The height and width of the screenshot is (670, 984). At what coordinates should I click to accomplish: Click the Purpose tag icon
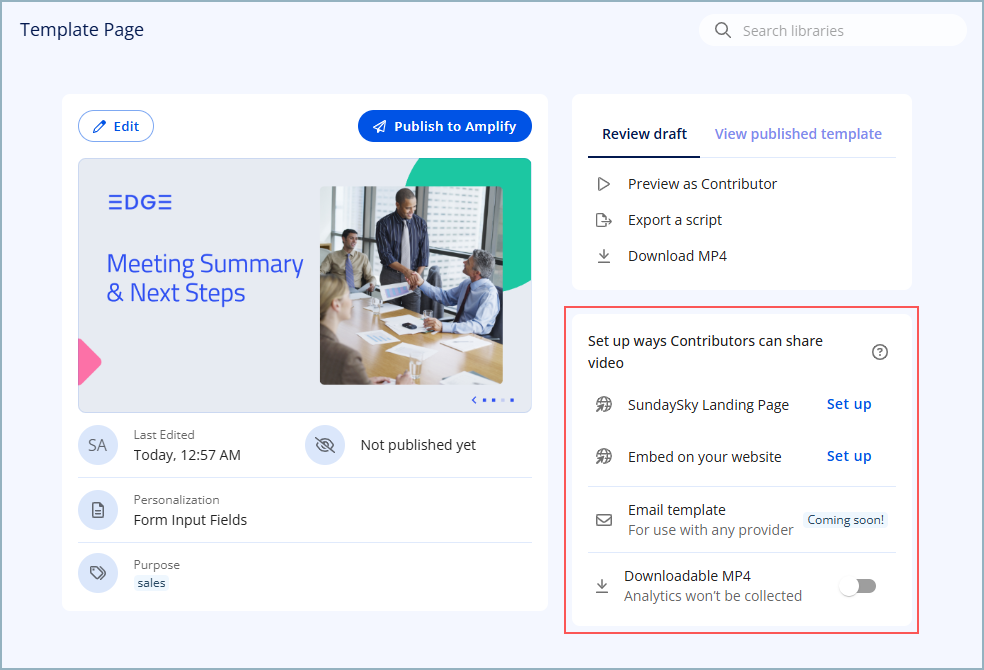pyautogui.click(x=98, y=573)
